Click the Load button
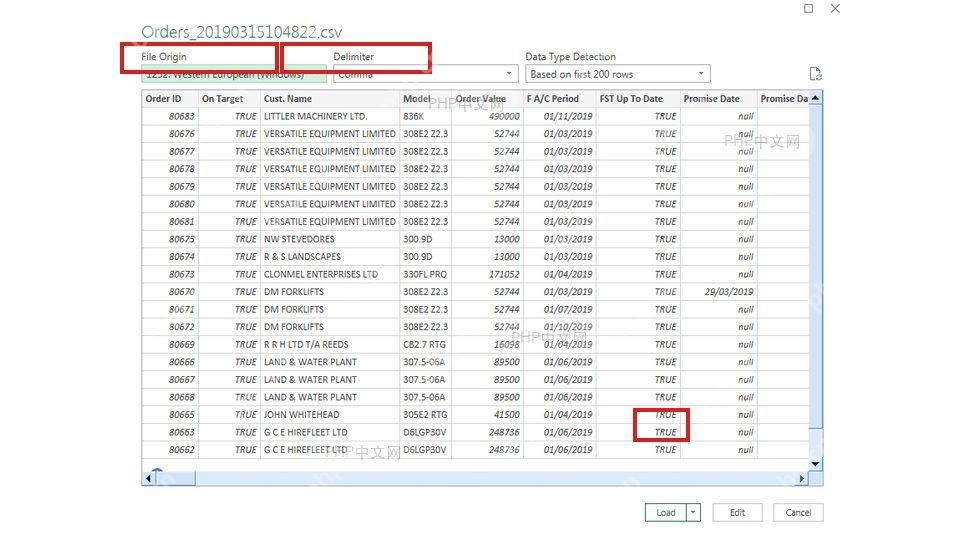This screenshot has width=960, height=540. pyautogui.click(x=666, y=512)
